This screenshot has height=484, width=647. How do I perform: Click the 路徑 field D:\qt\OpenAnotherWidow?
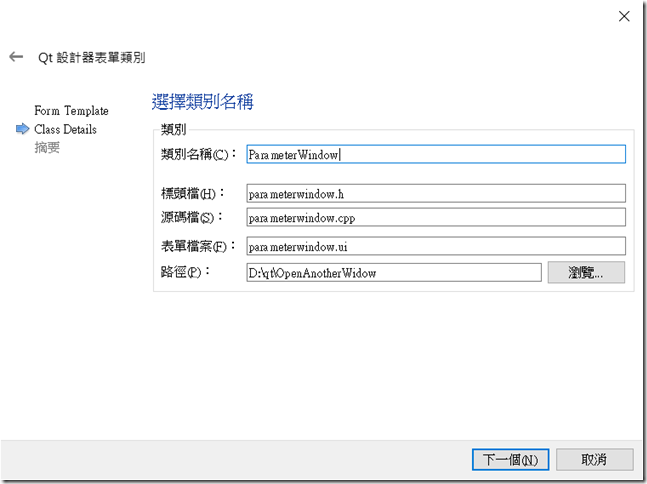[394, 272]
